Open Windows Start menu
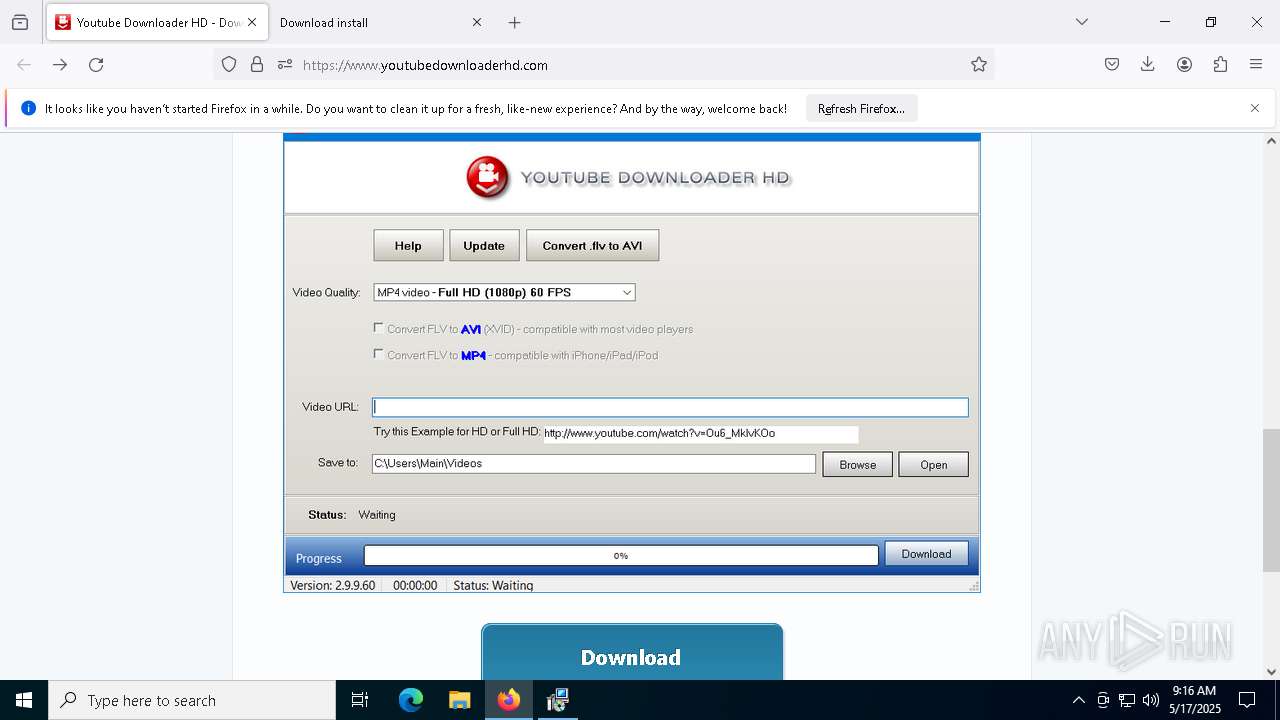1280x720 pixels. (24, 700)
